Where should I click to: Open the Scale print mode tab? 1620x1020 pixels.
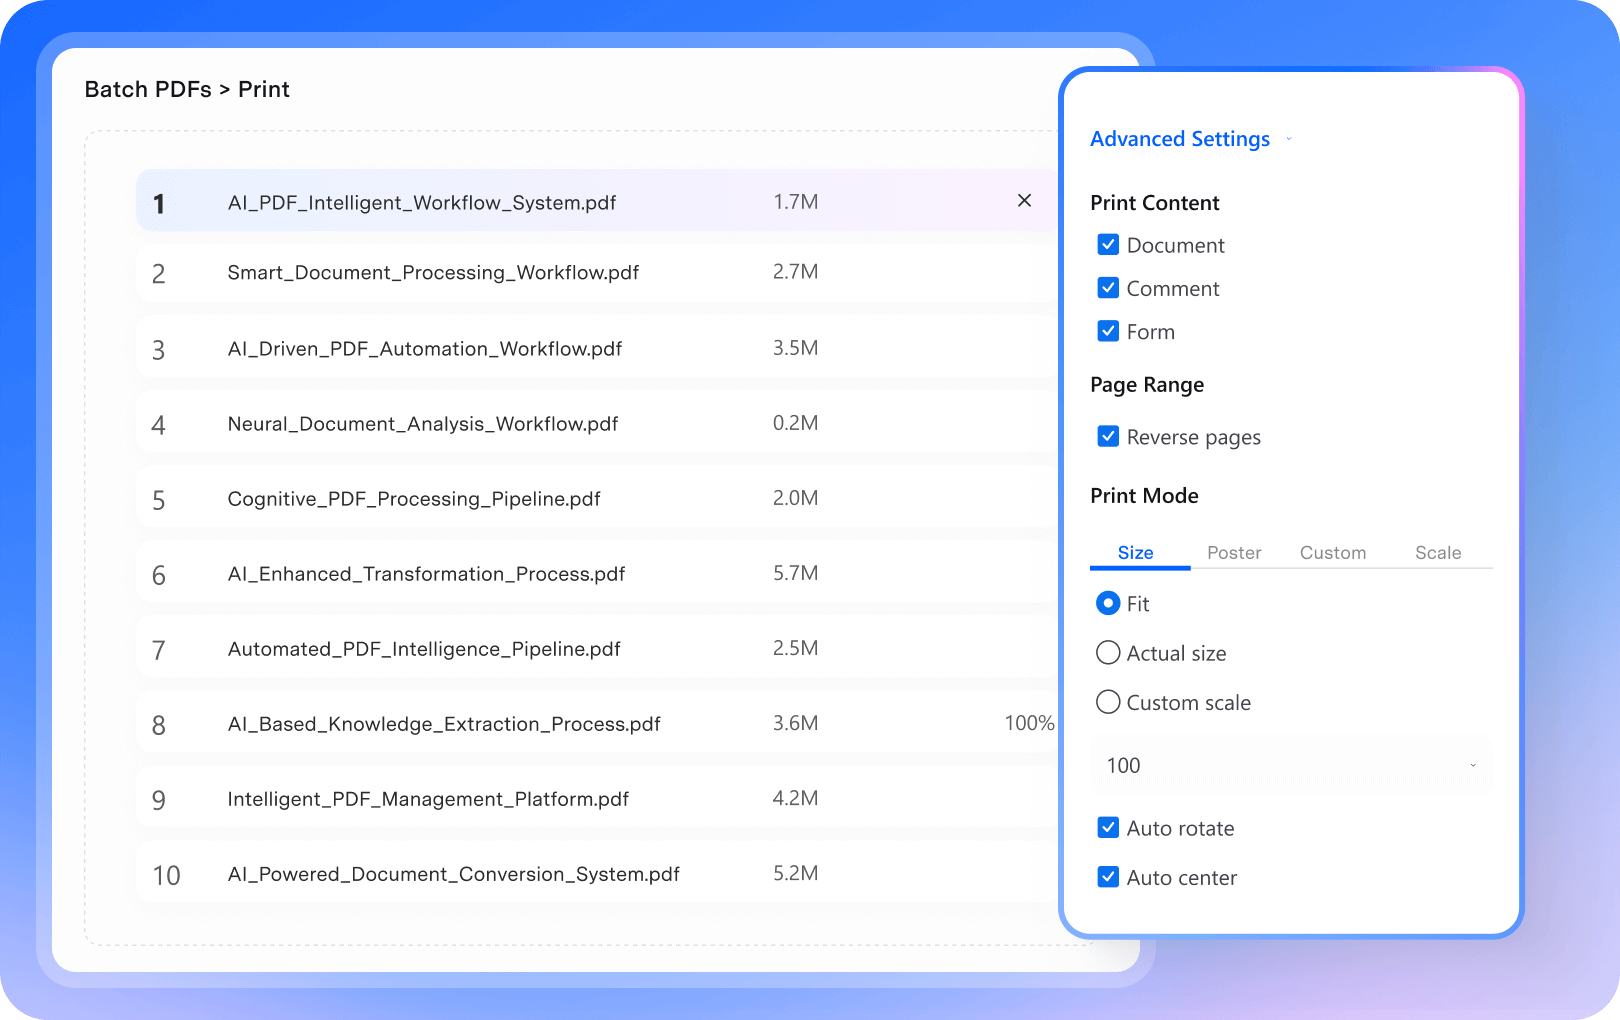[x=1438, y=553]
